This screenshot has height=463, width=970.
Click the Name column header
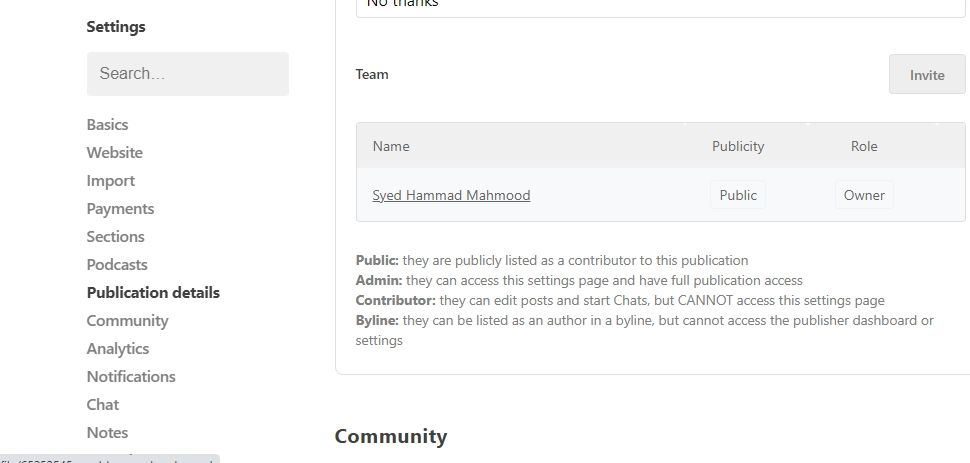point(391,146)
